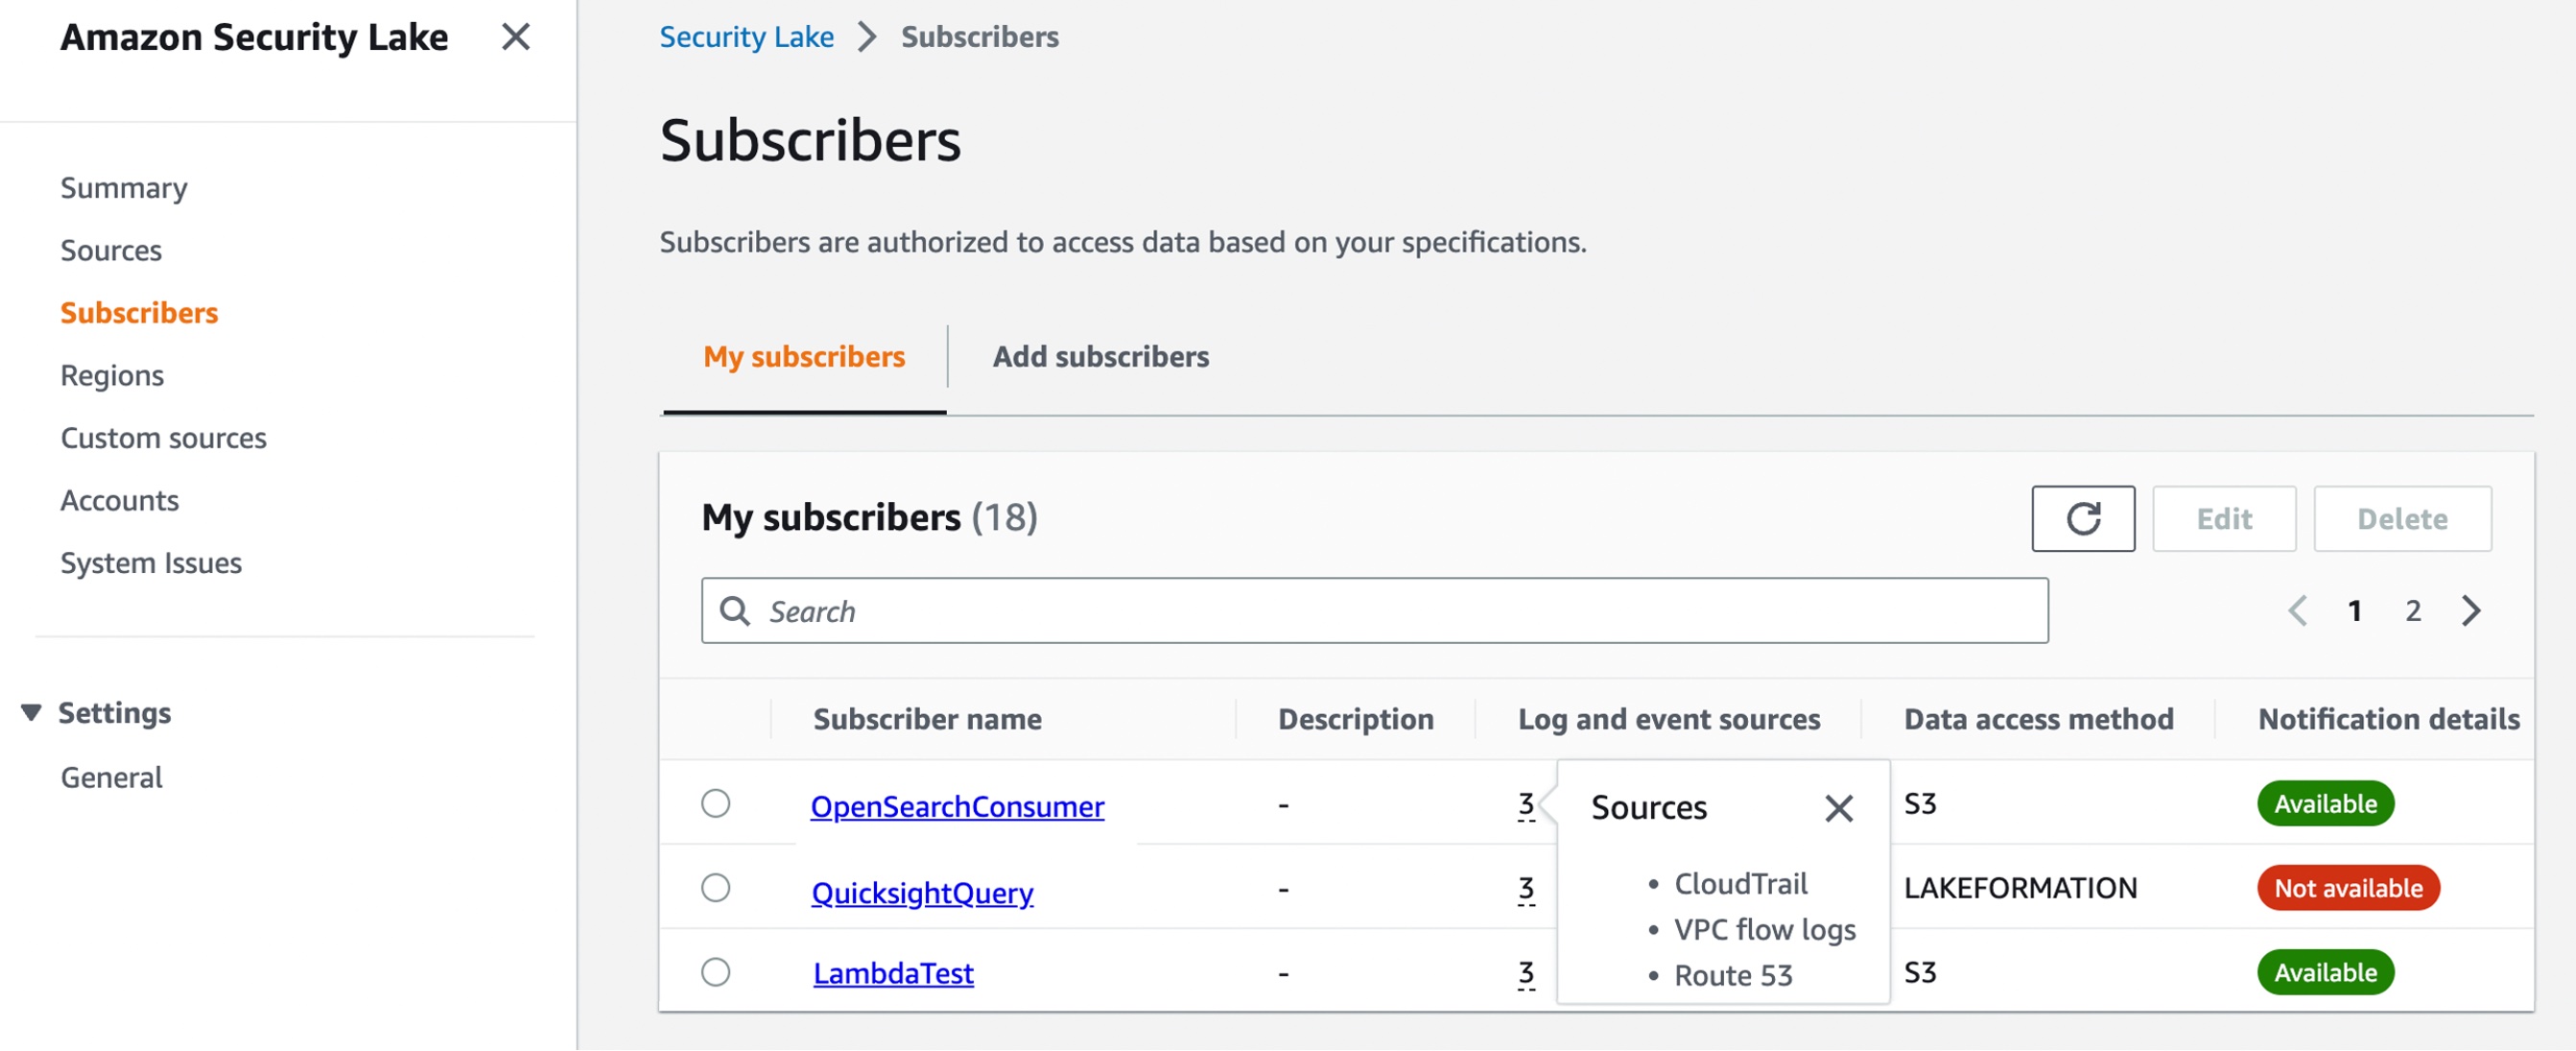Close the Sources popover
Screen dimensions: 2576x1051
(x=1837, y=808)
